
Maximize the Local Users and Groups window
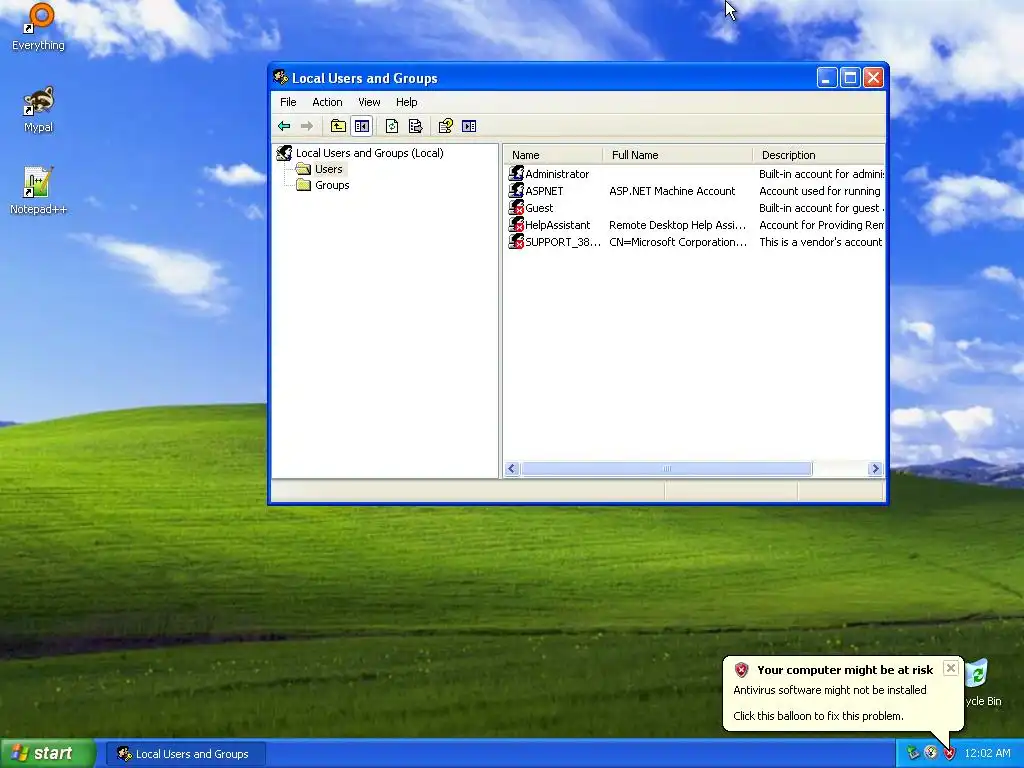pyautogui.click(x=850, y=78)
